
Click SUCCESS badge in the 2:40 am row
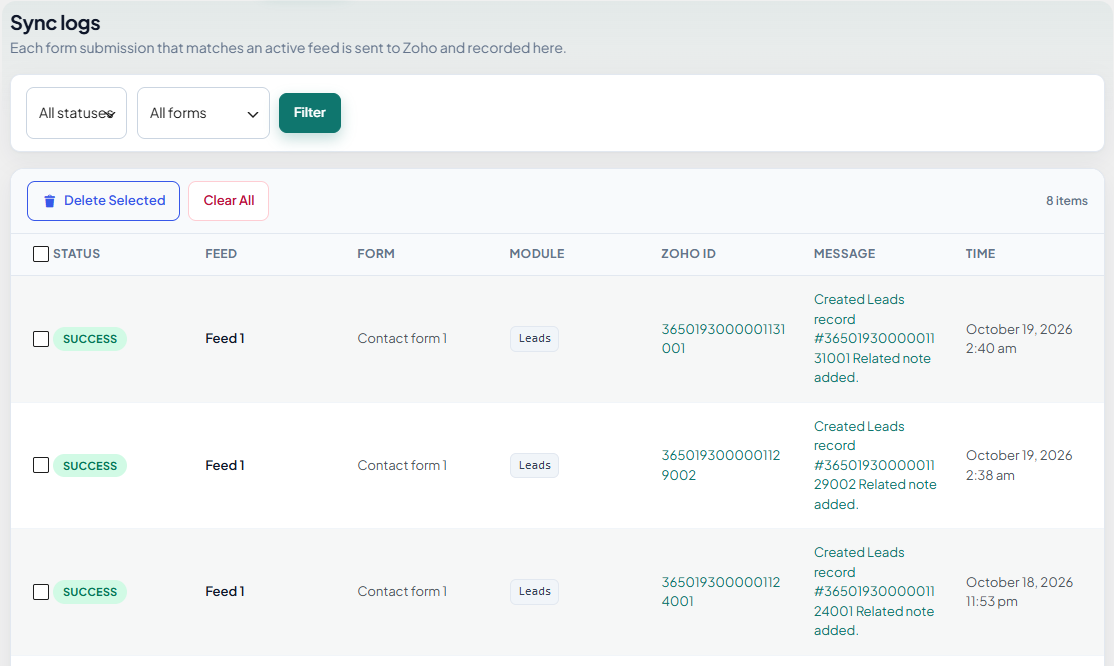click(x=90, y=339)
